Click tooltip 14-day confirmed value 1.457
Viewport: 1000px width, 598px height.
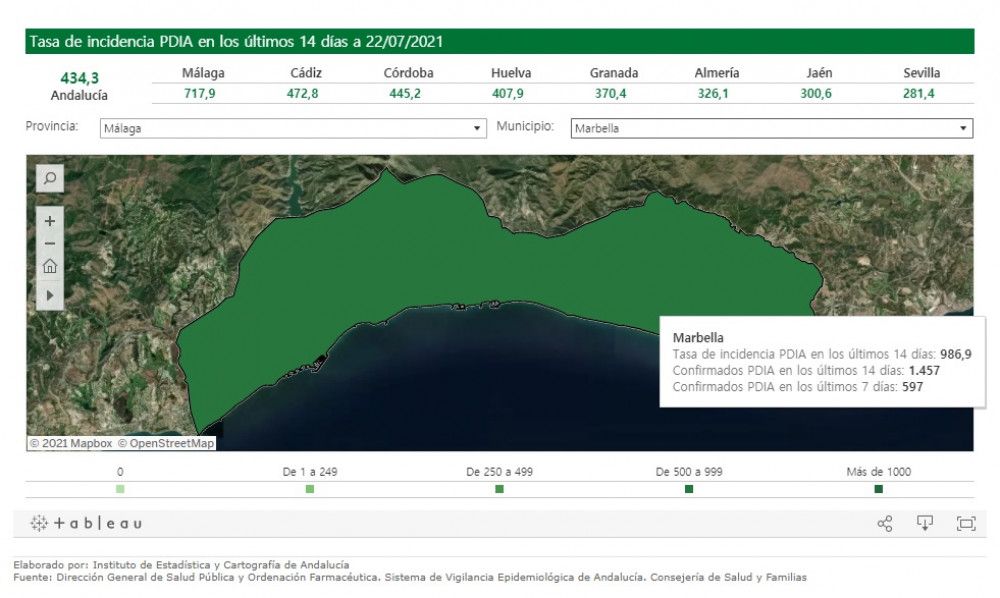(x=924, y=370)
